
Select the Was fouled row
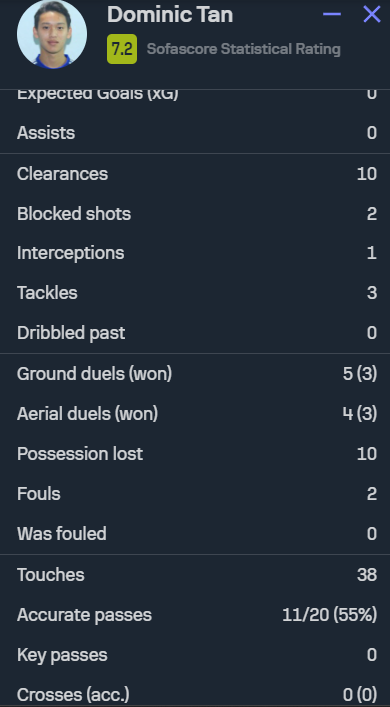tap(195, 533)
